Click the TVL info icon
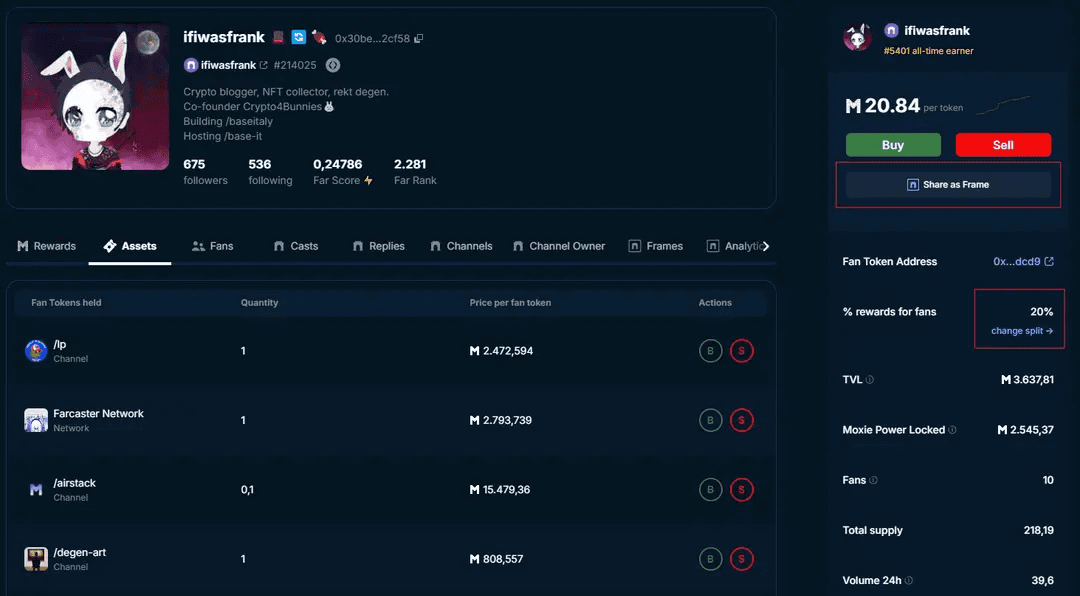This screenshot has width=1080, height=596. [x=870, y=380]
